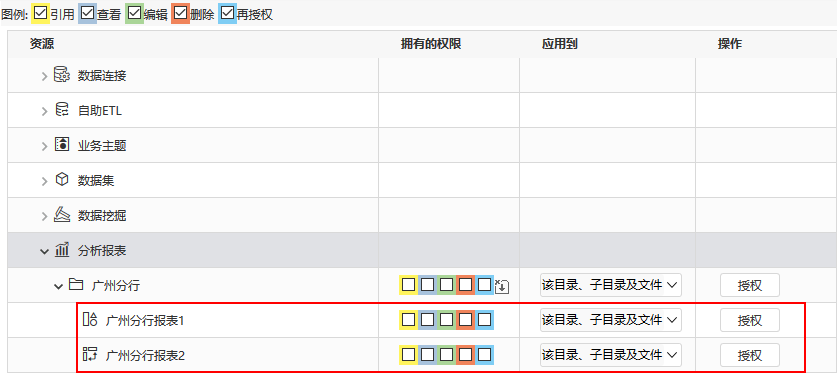Check the light-blue 再授权 box for 广州分行
Viewport: 837px width, 373px height.
click(x=484, y=285)
